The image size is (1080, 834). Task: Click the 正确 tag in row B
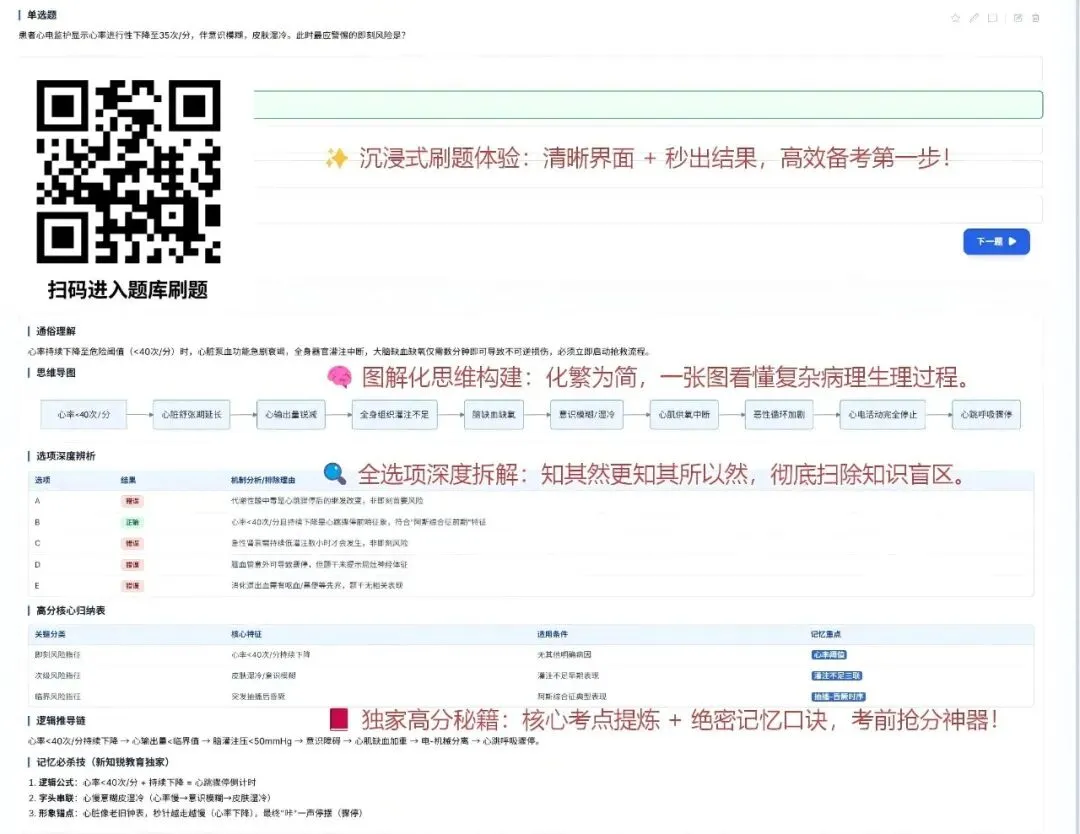click(x=132, y=523)
